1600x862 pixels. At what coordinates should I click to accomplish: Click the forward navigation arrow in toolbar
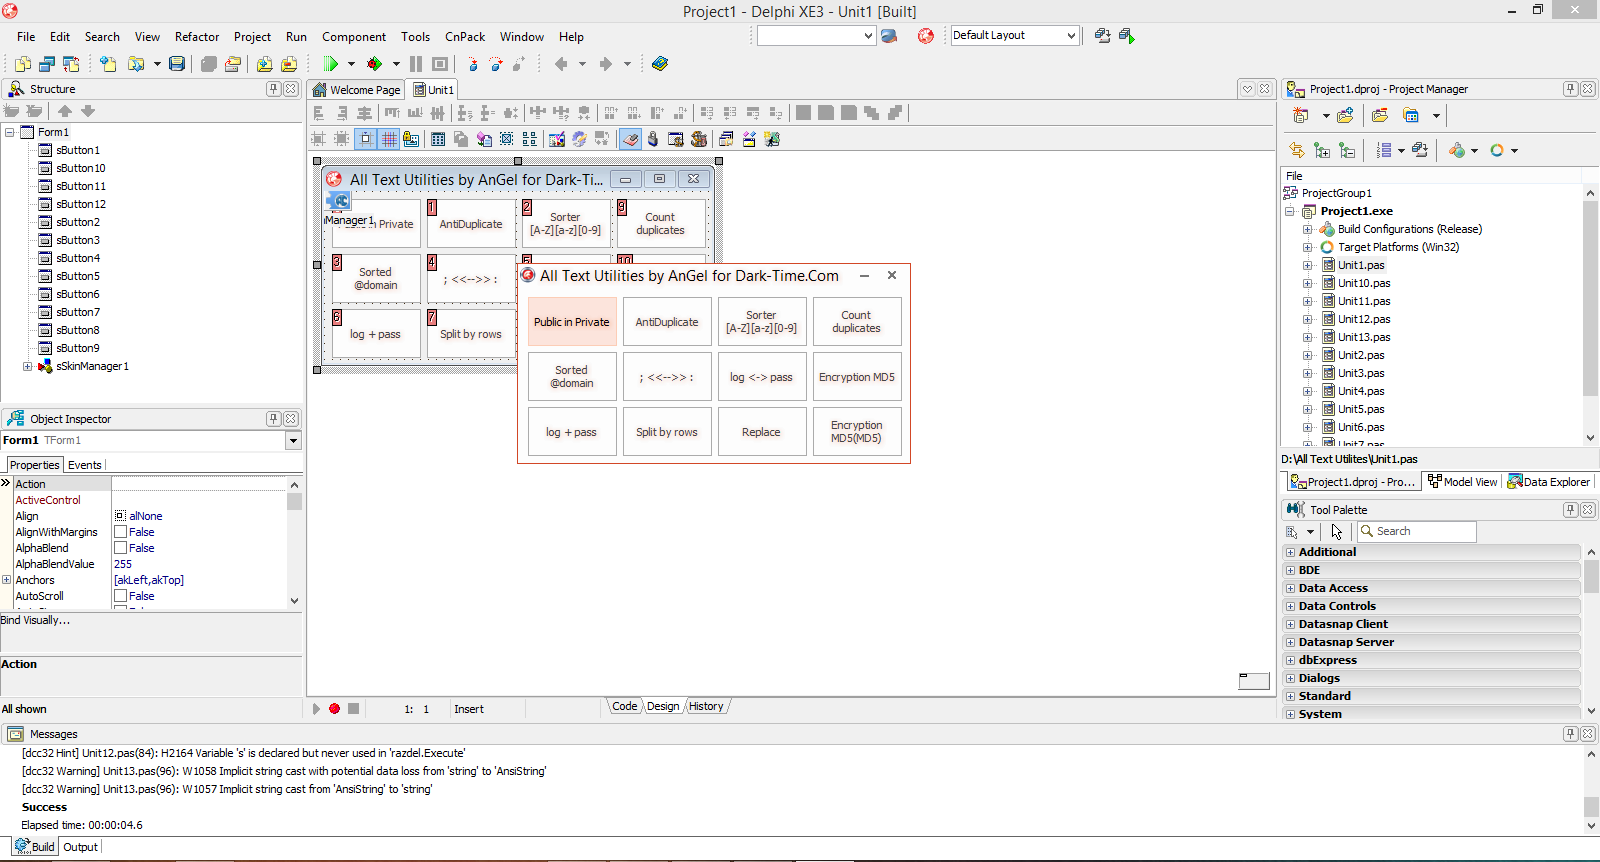[605, 64]
